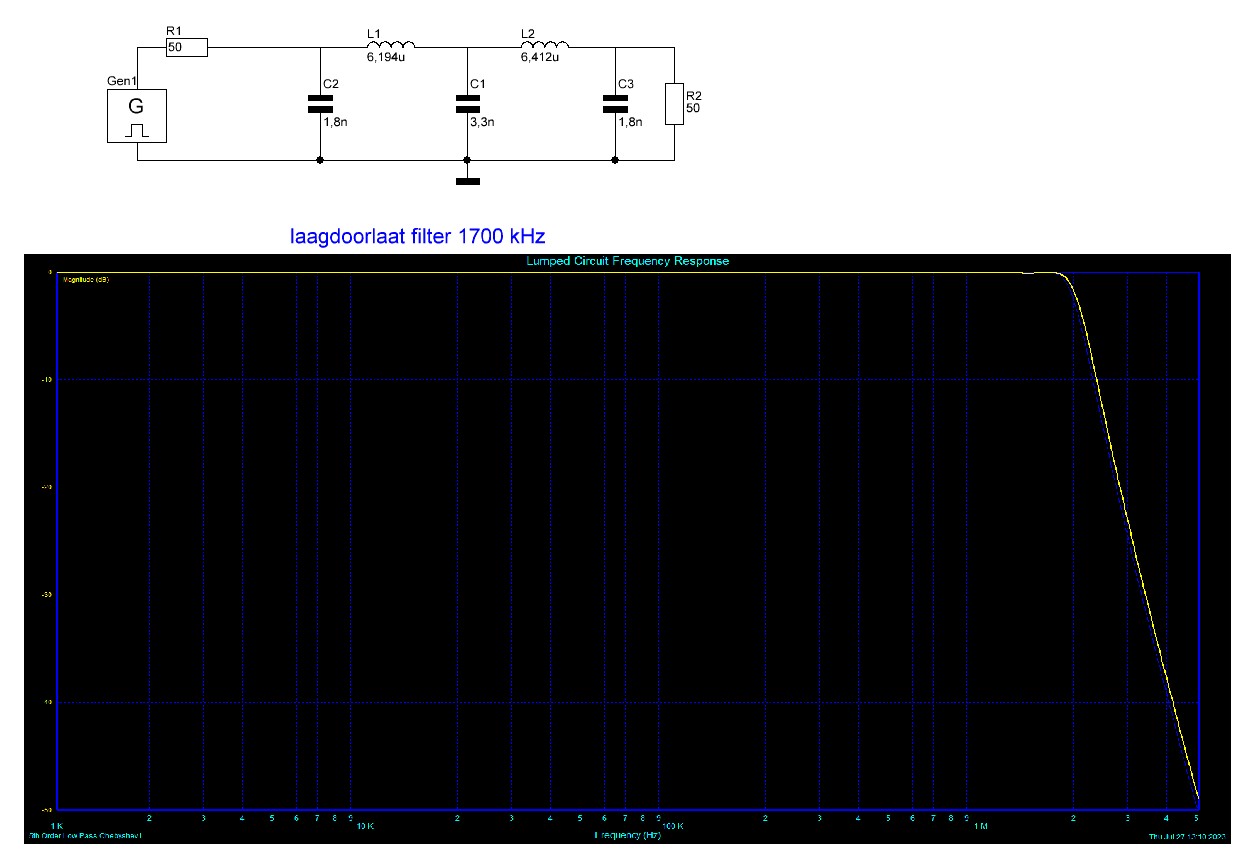Click the R2 load resistor symbol
This screenshot has height=868, width=1254.
[x=674, y=105]
